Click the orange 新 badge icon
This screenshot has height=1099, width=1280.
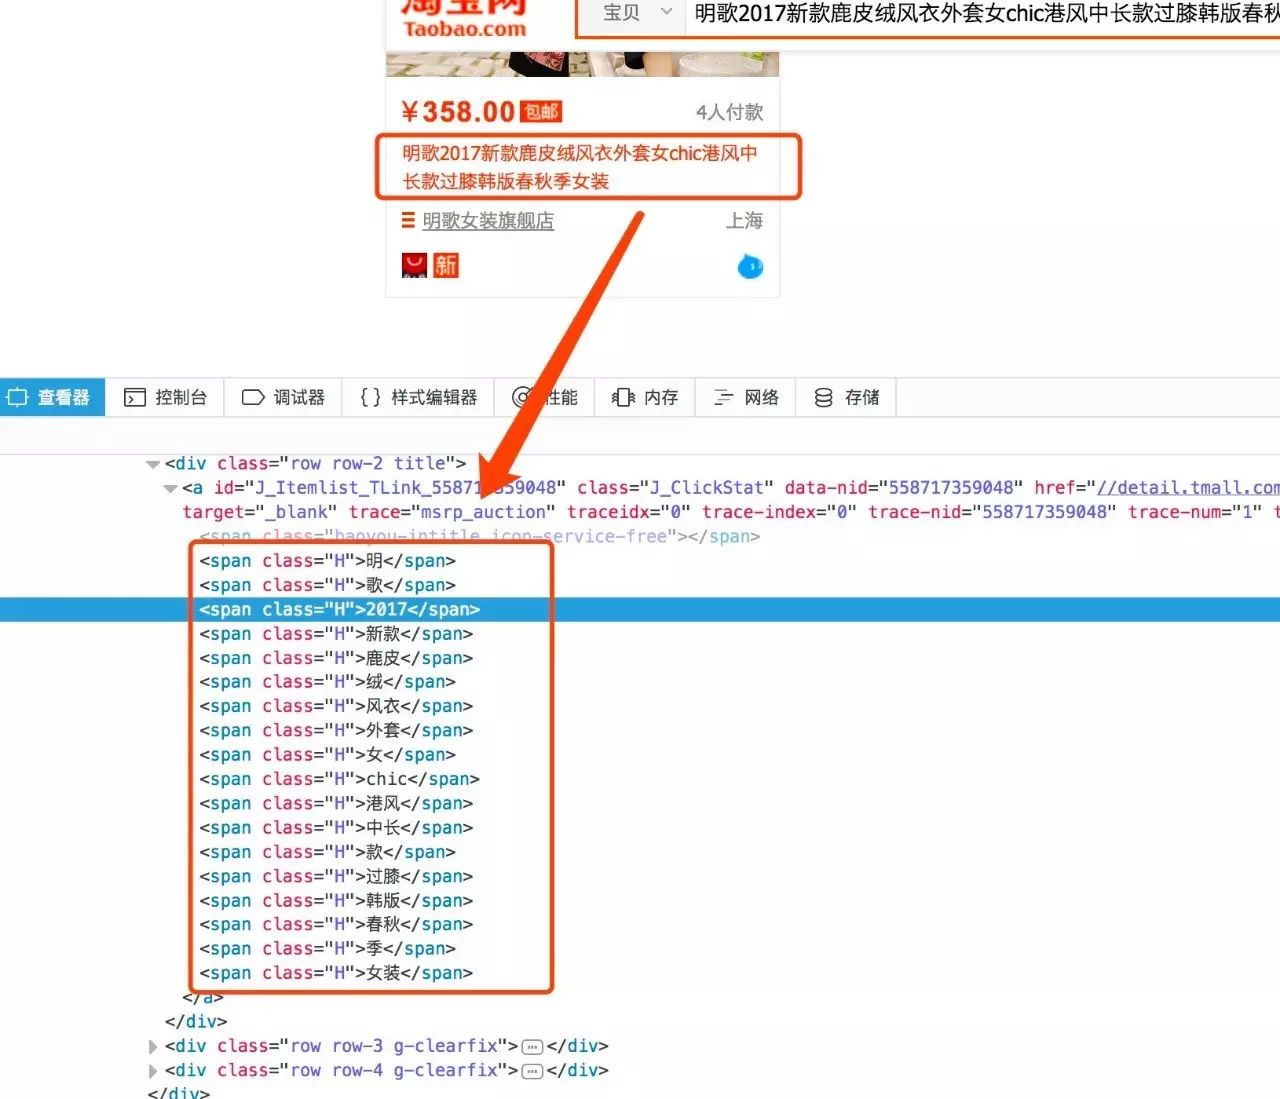pyautogui.click(x=446, y=265)
